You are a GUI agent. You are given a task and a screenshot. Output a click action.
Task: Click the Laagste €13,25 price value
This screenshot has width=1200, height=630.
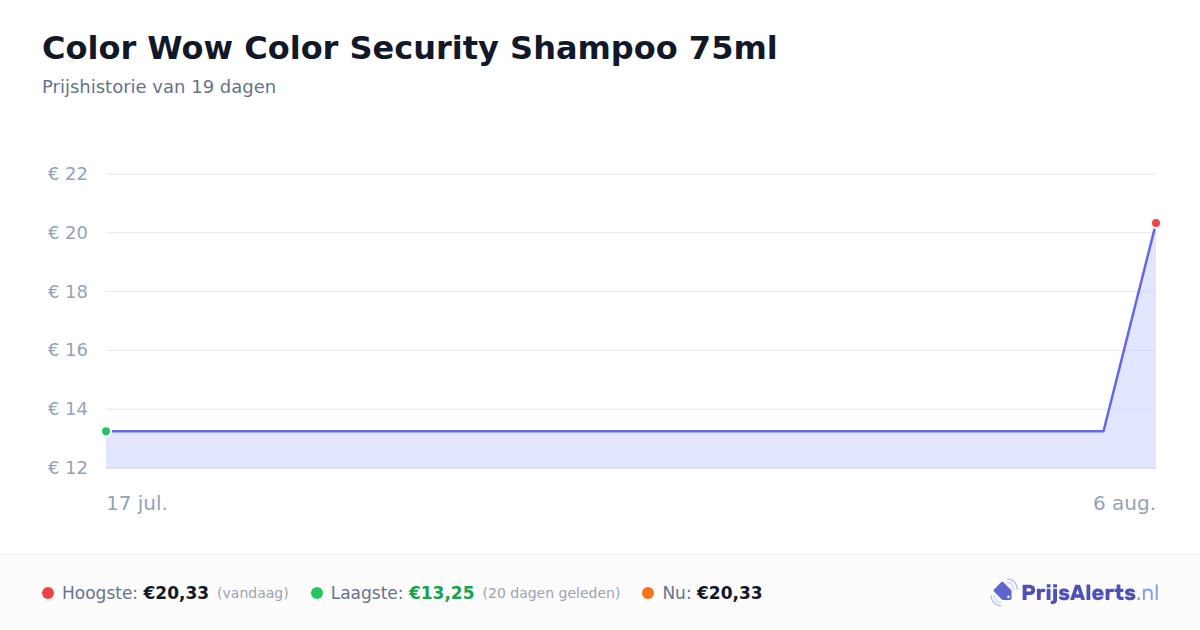click(x=441, y=593)
